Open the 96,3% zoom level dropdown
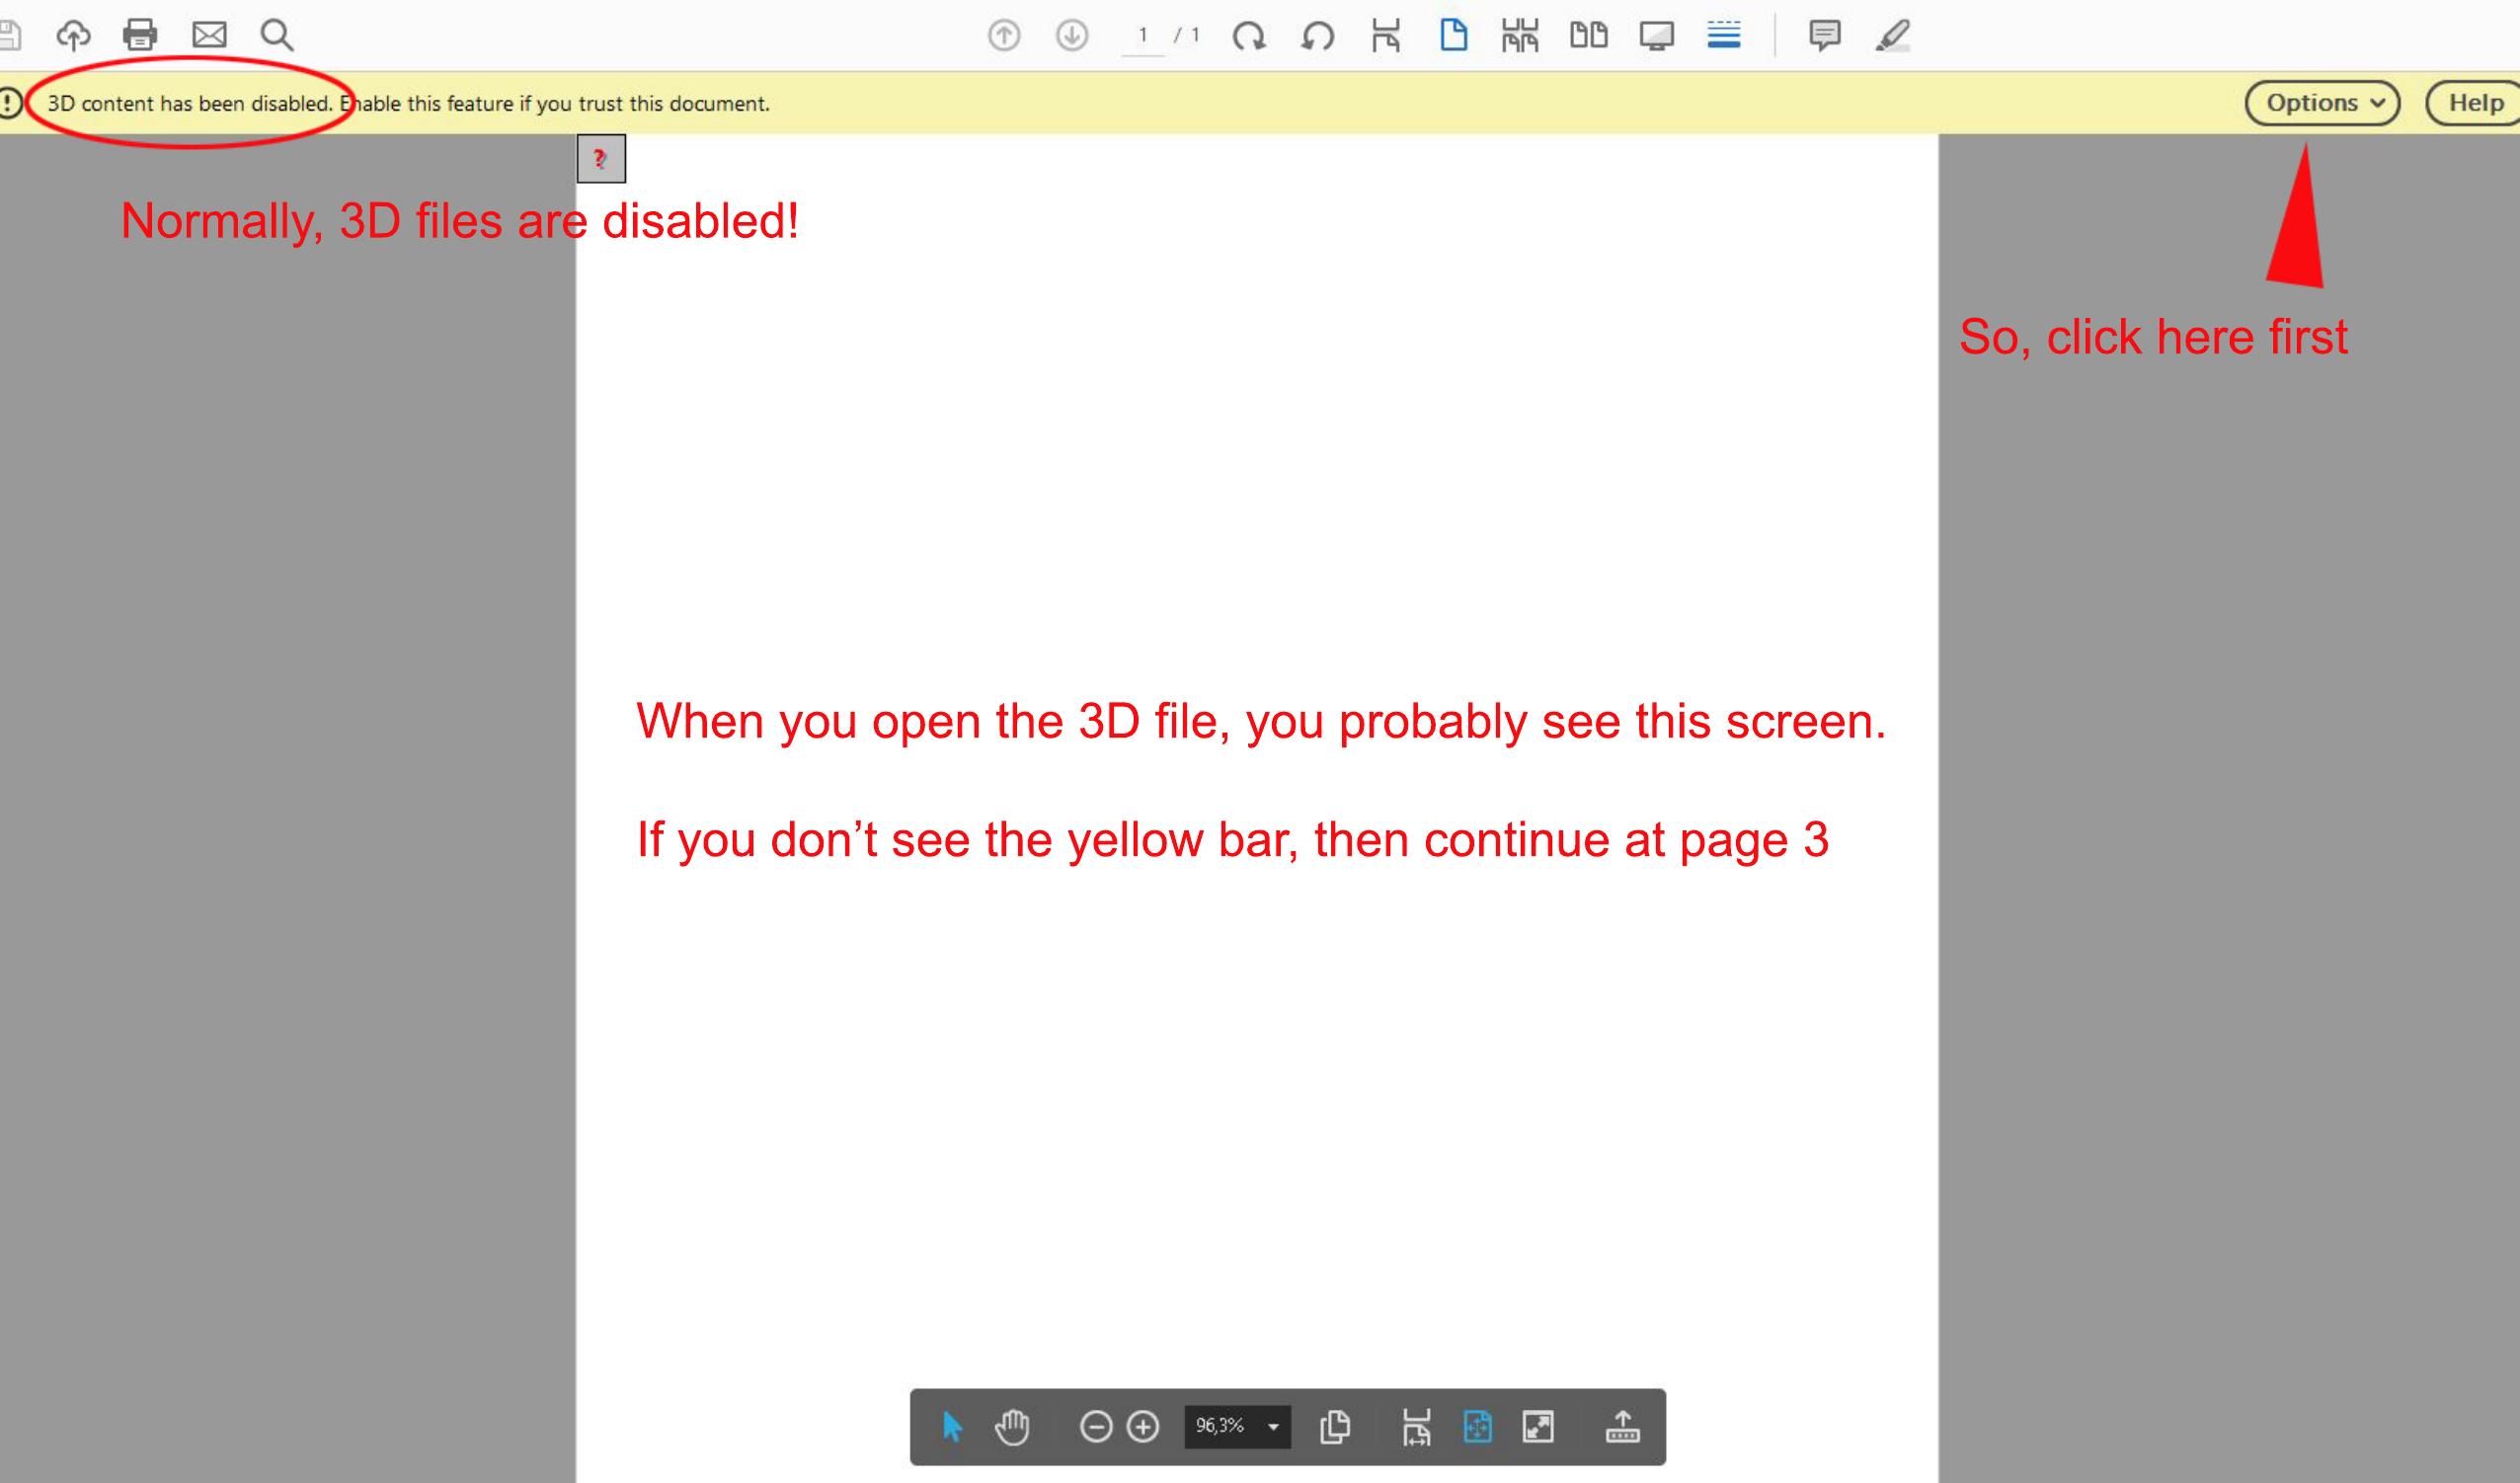This screenshot has height=1483, width=2520. click(1273, 1427)
